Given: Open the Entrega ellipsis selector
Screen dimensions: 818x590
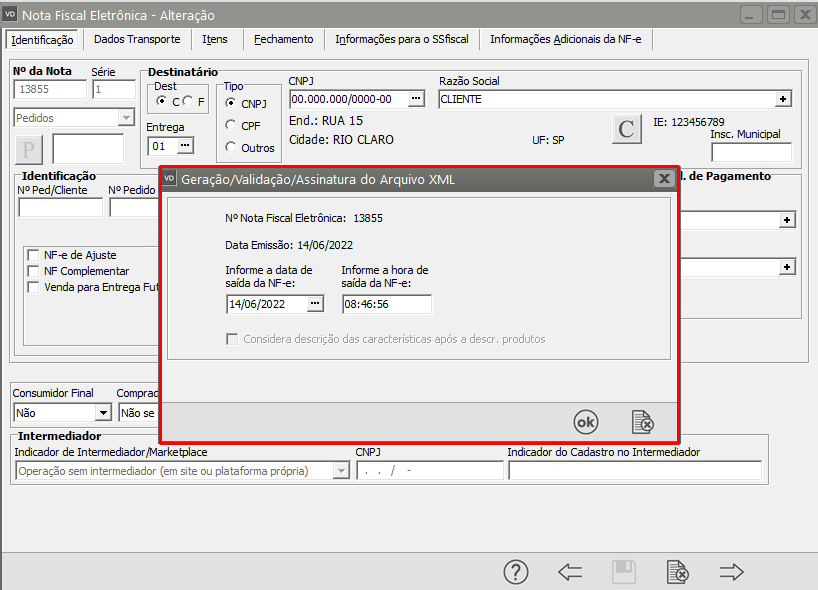Looking at the screenshot, I should coord(184,146).
